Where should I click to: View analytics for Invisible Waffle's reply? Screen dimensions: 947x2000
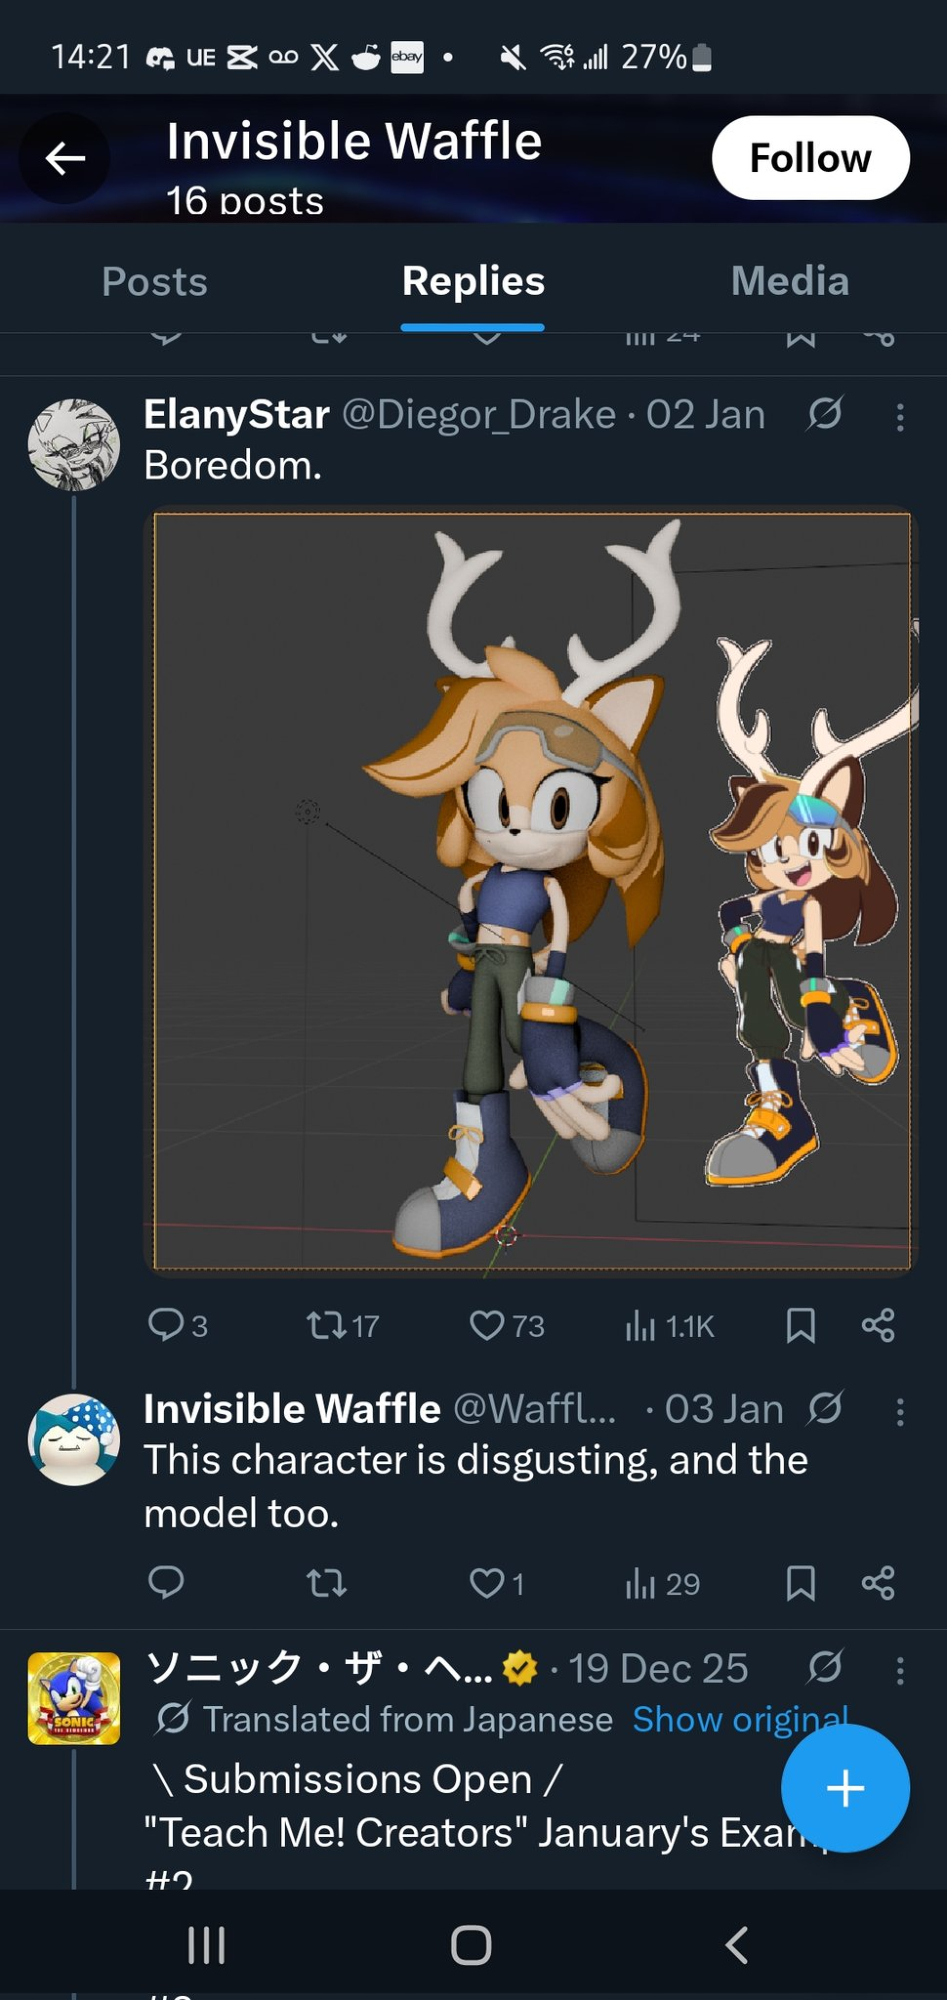(x=661, y=1583)
